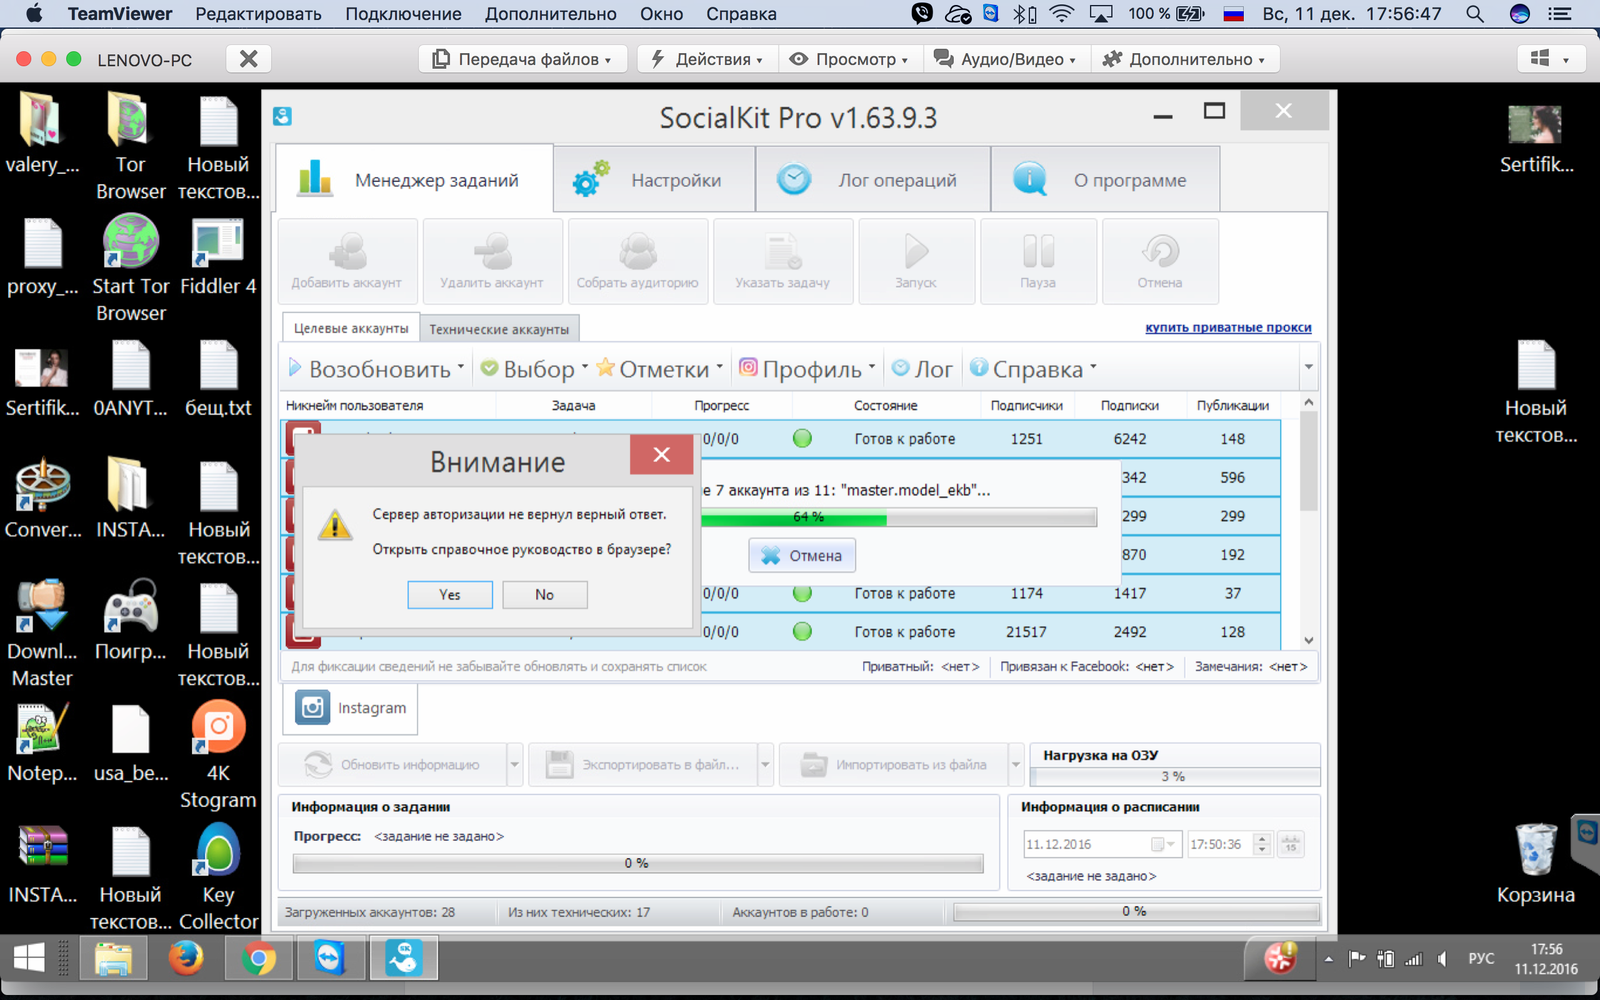The image size is (1600, 1000).
Task: Click Yes in the Внимание dialog
Action: (450, 594)
